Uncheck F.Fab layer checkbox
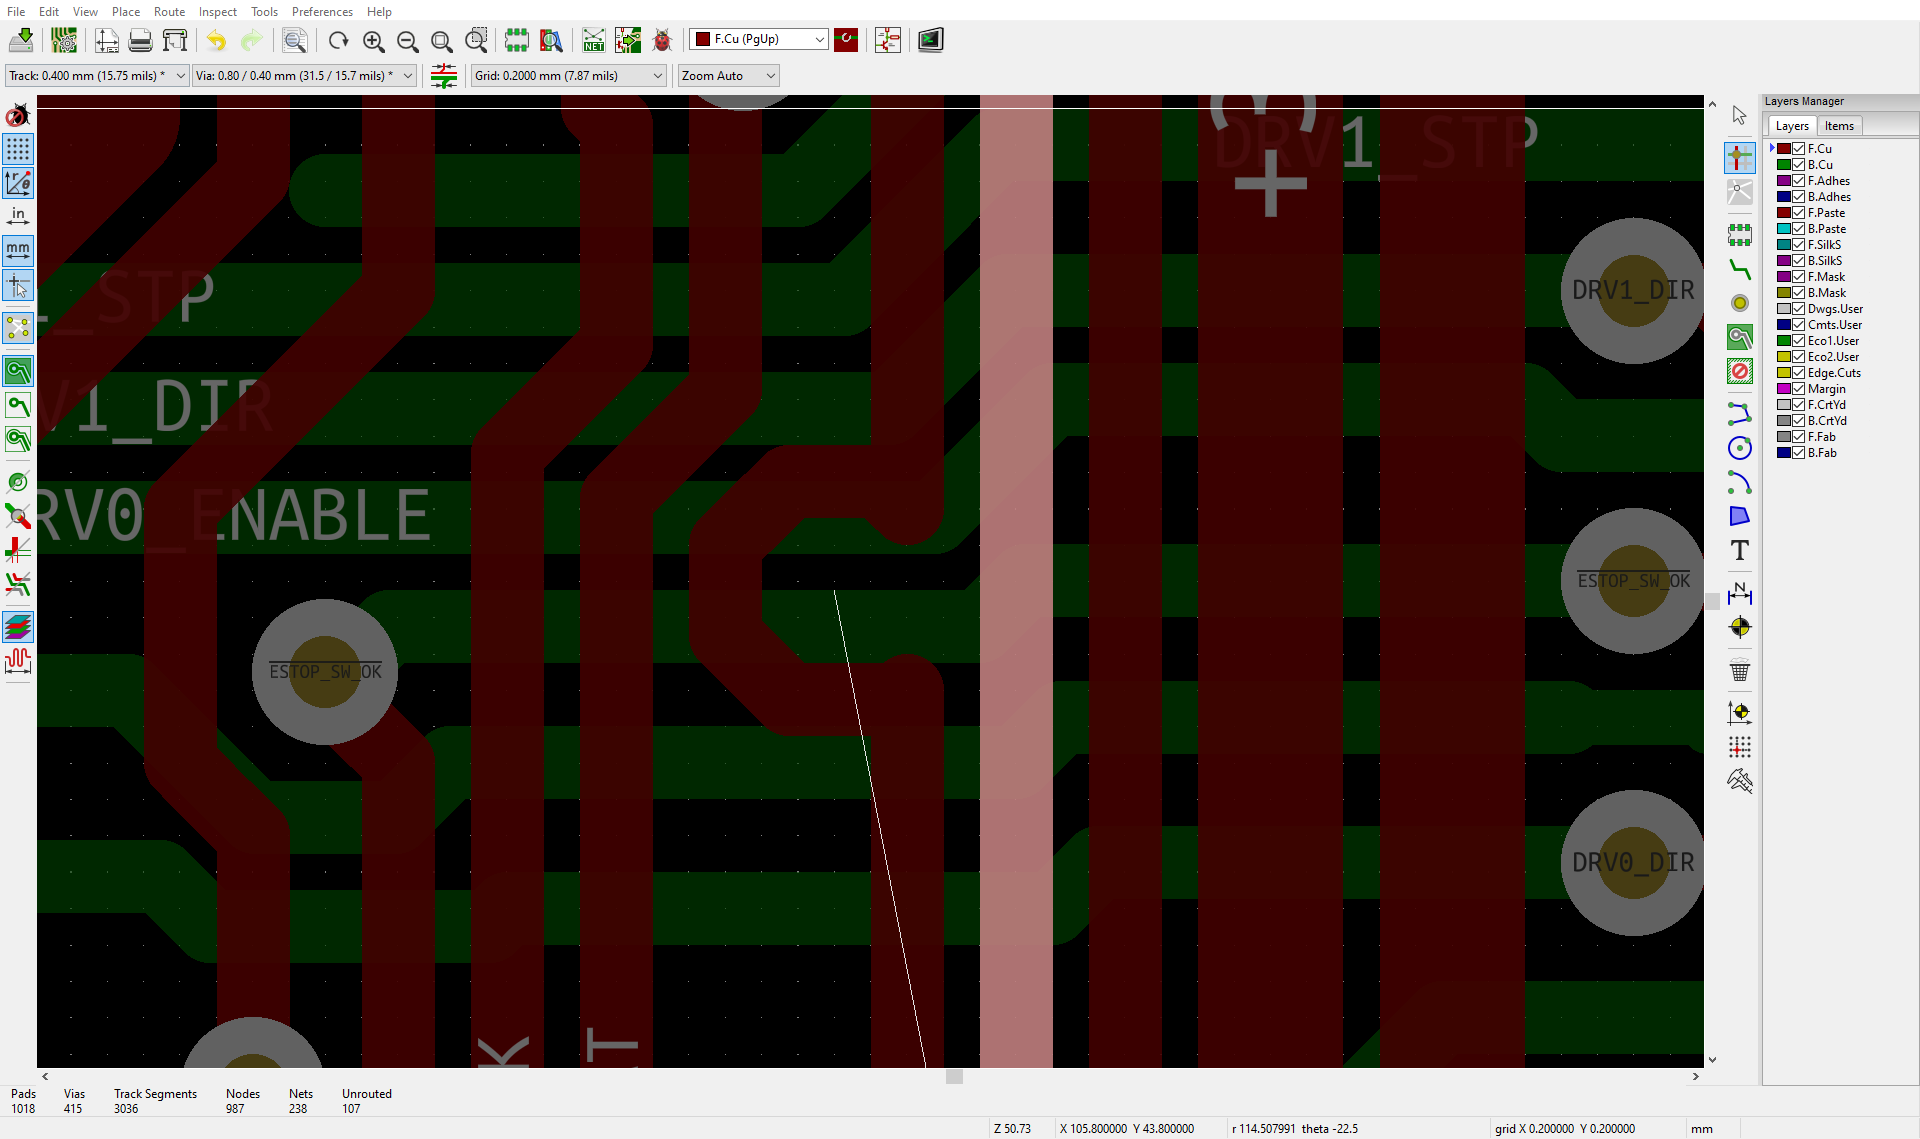The width and height of the screenshot is (1920, 1139). click(x=1798, y=437)
